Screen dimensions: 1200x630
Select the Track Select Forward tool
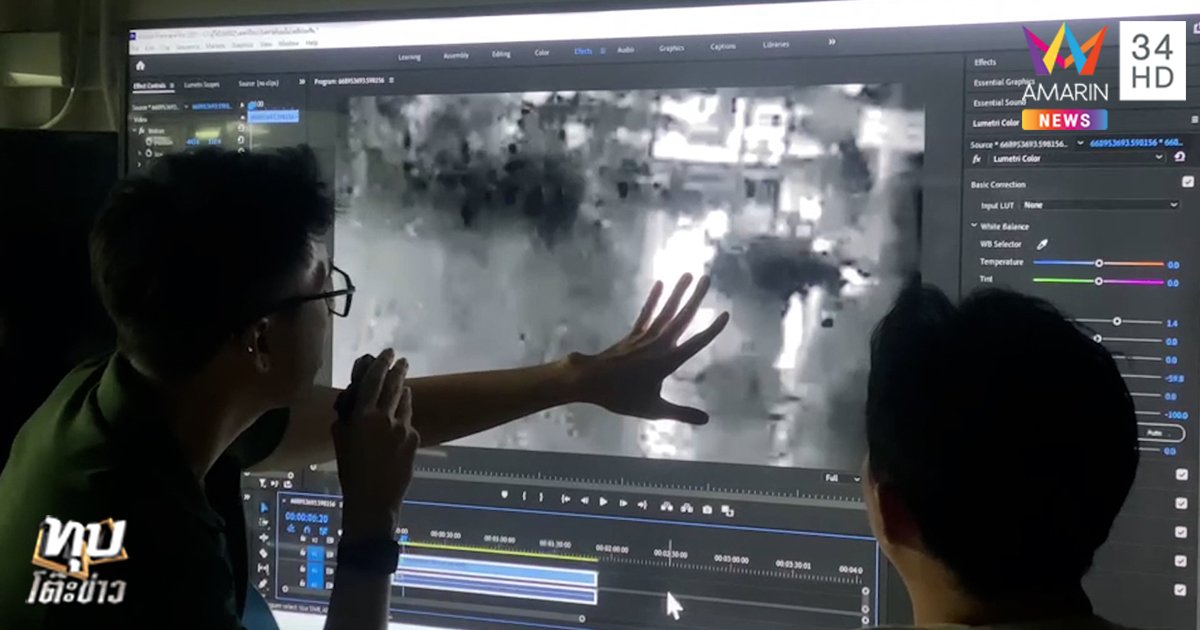265,522
